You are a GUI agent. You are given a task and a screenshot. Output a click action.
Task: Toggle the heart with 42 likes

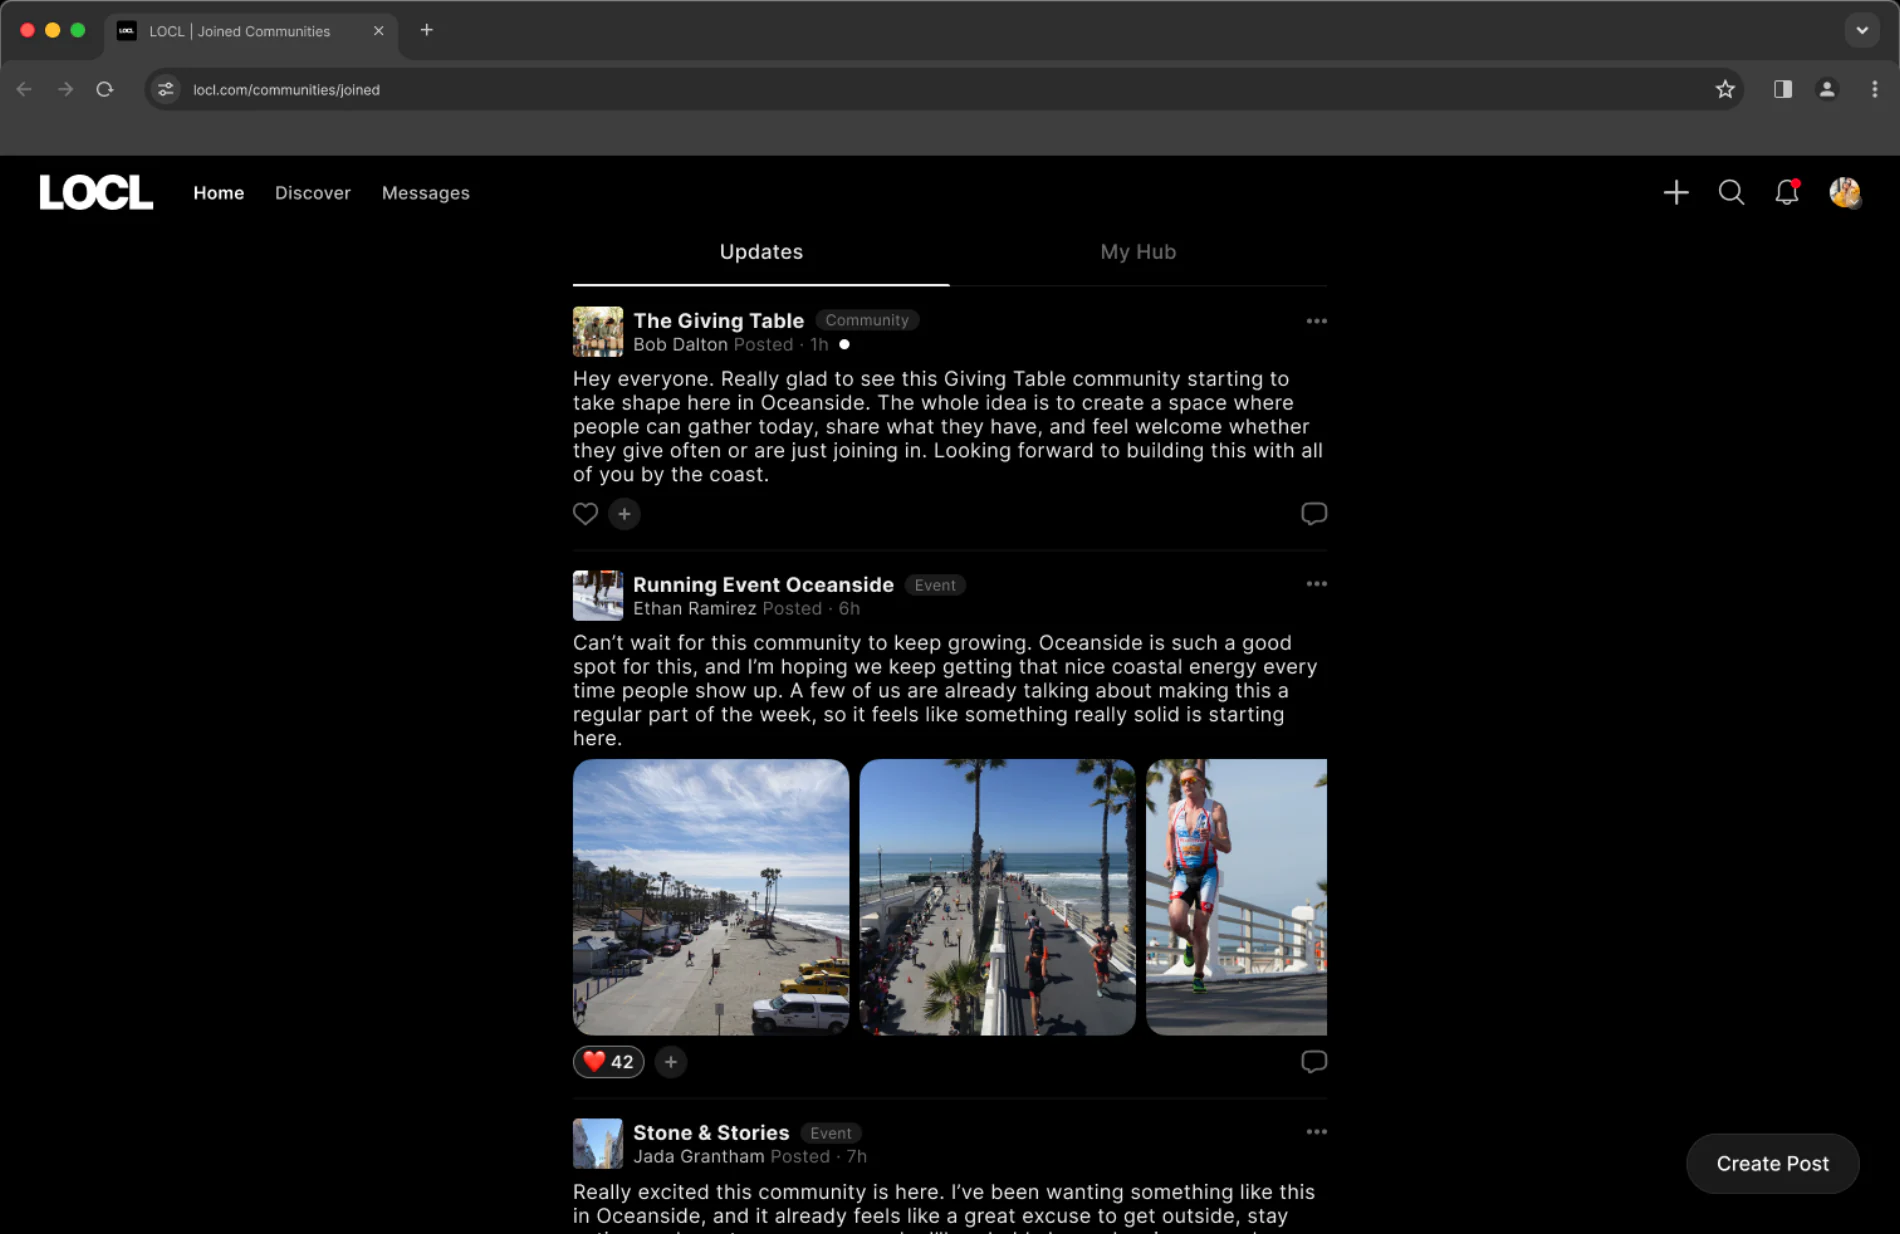tap(608, 1061)
